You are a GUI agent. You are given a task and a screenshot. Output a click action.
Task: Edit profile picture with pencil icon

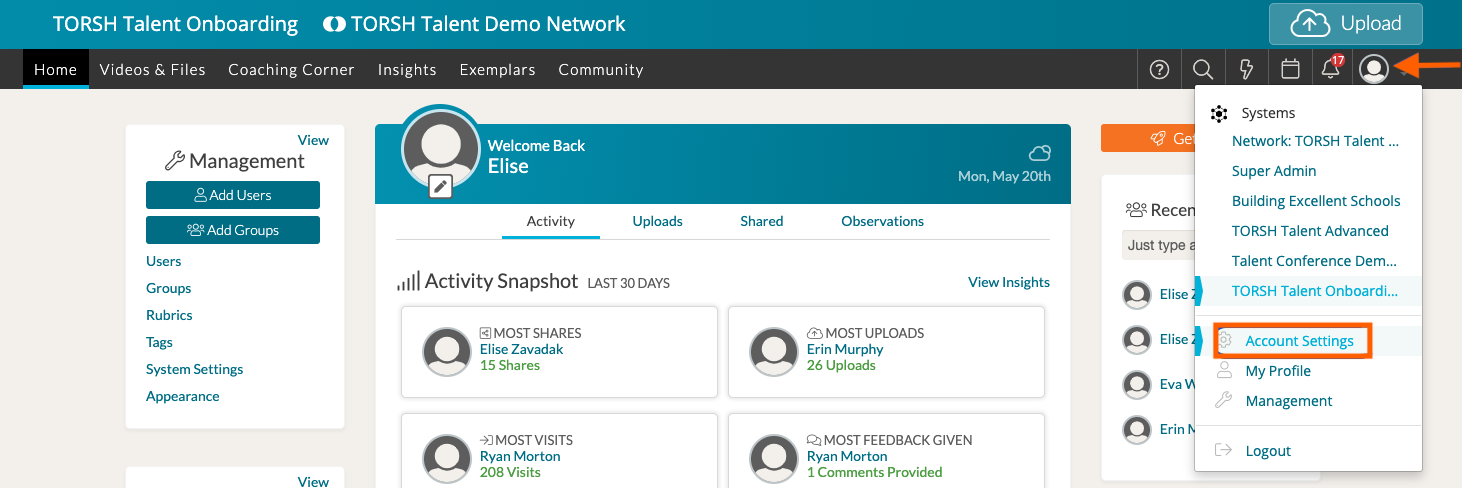(x=441, y=186)
